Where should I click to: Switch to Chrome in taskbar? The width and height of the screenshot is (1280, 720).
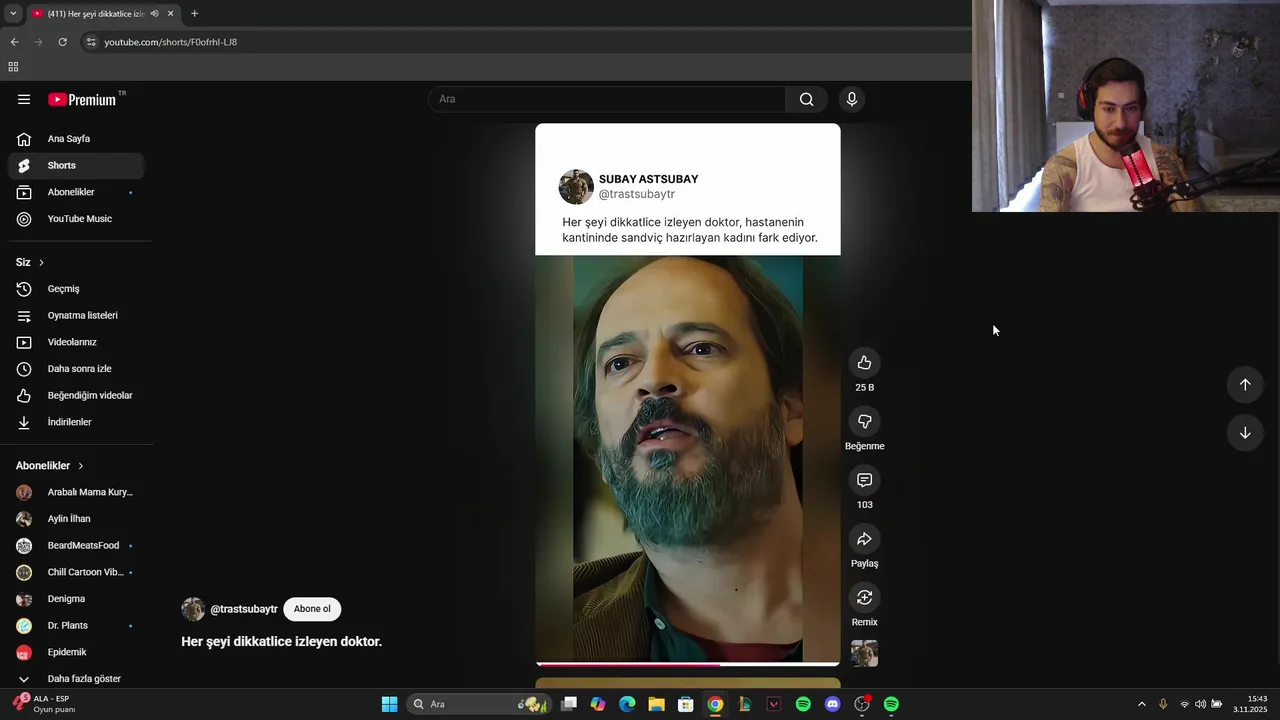point(715,704)
